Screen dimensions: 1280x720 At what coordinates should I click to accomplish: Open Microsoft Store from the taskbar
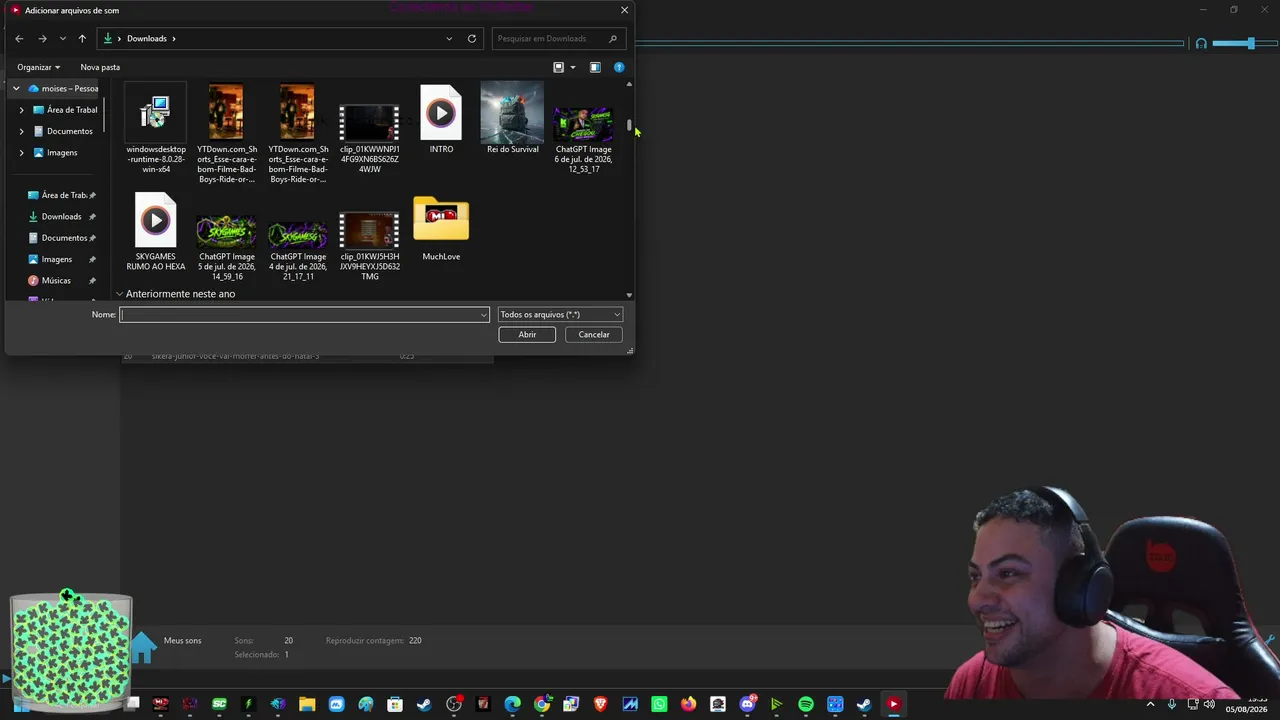click(395, 704)
